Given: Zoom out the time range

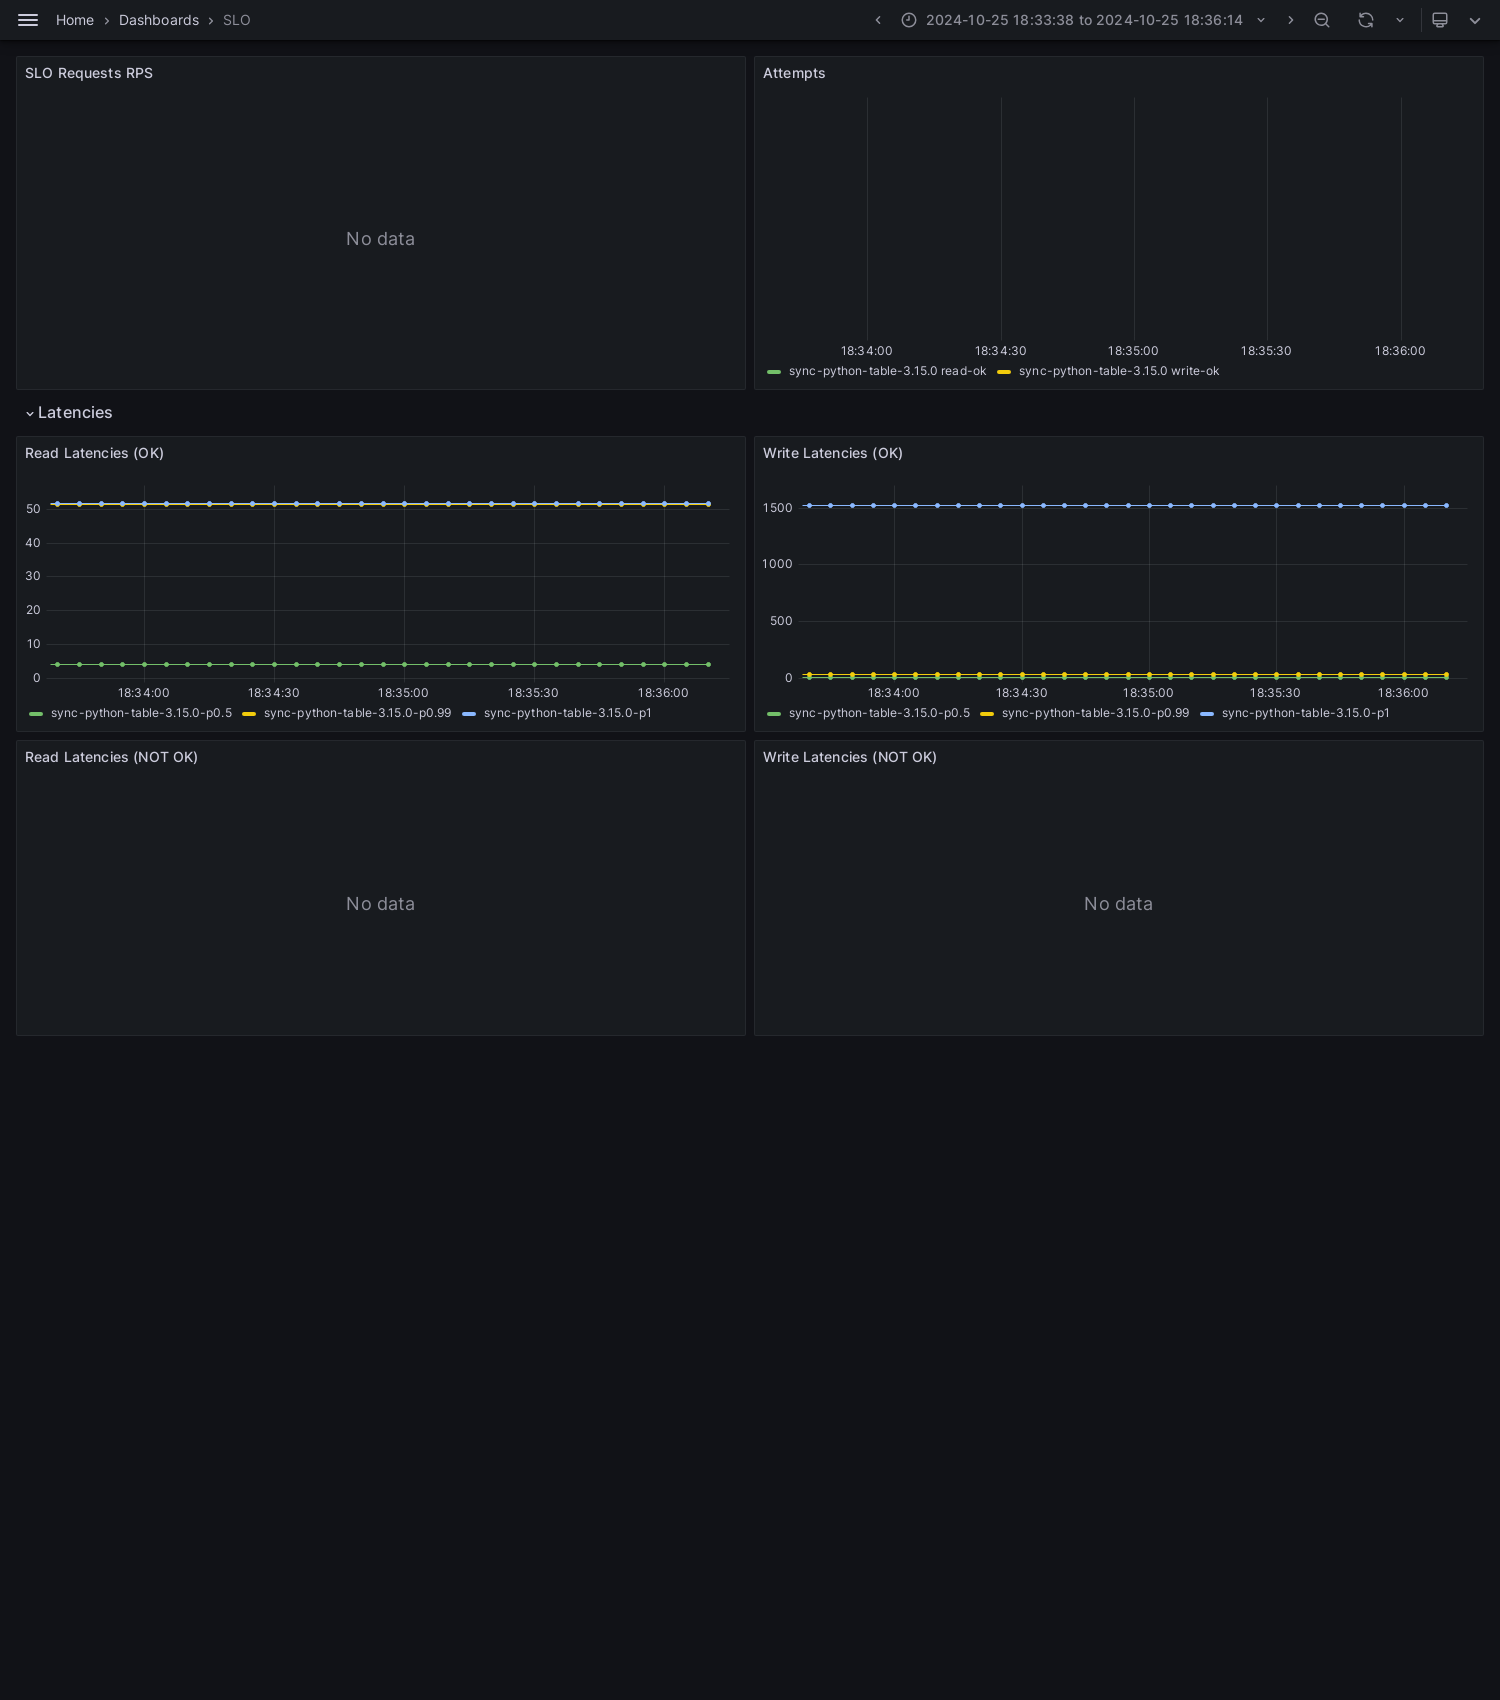Looking at the screenshot, I should tap(1322, 20).
